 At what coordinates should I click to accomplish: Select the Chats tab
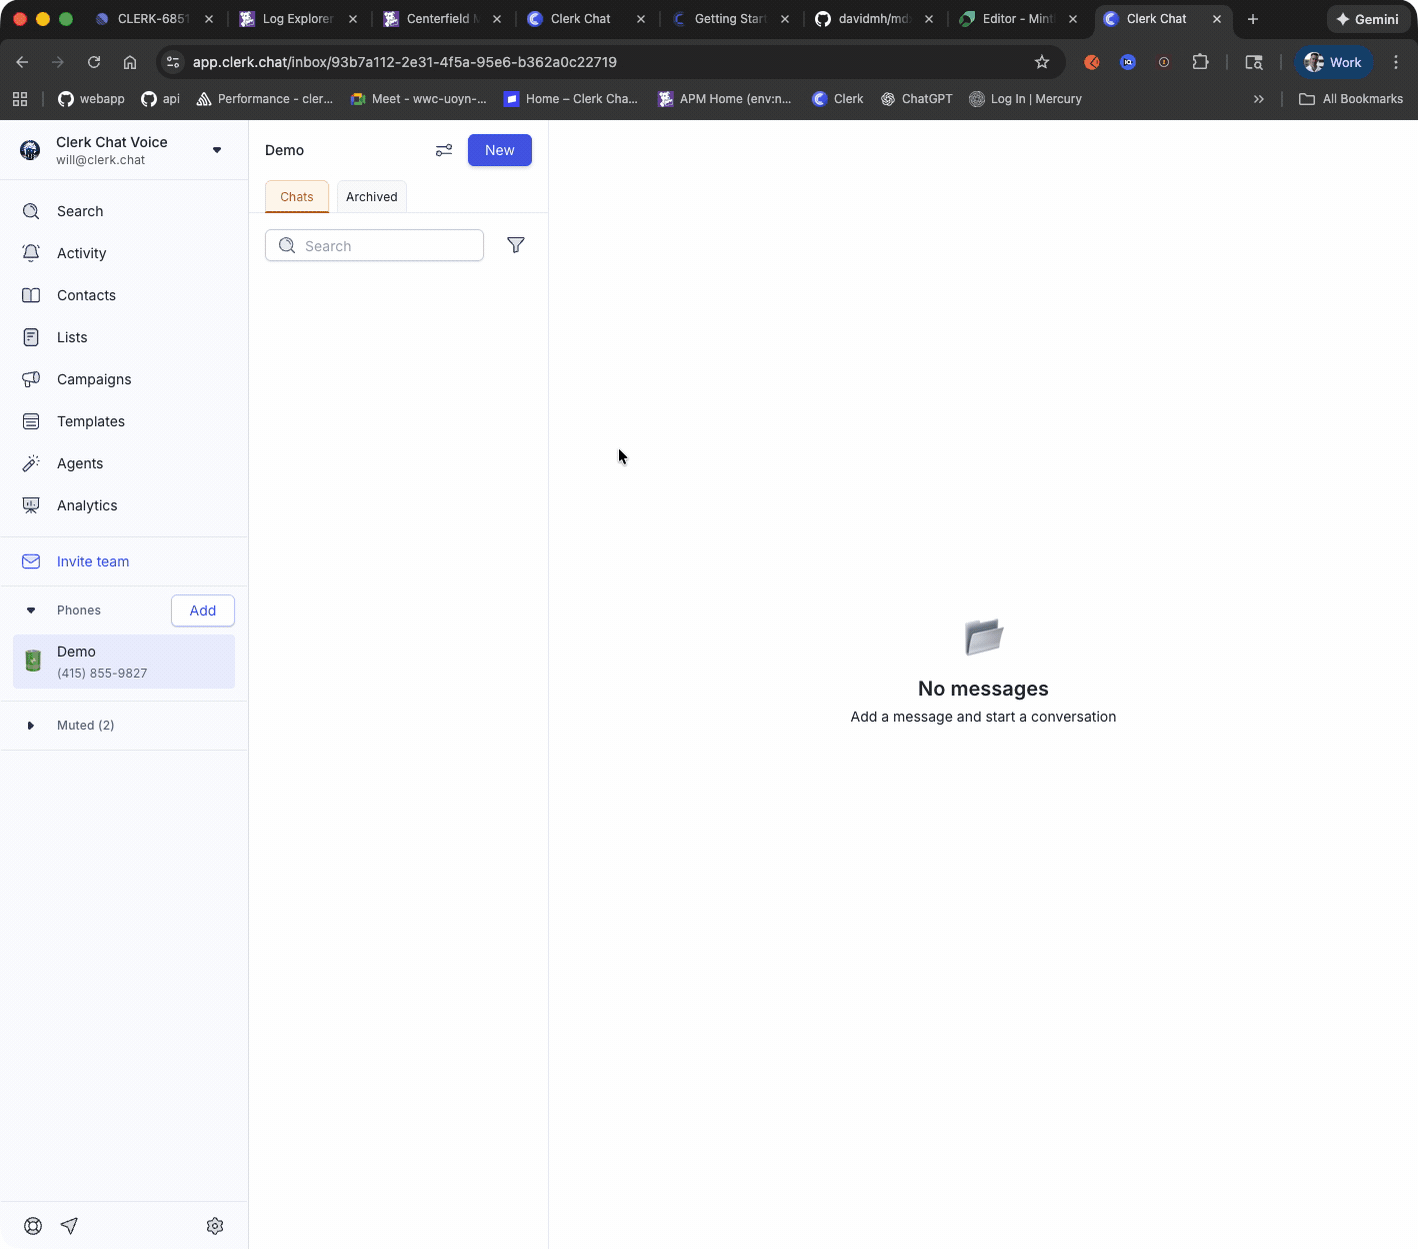click(296, 196)
